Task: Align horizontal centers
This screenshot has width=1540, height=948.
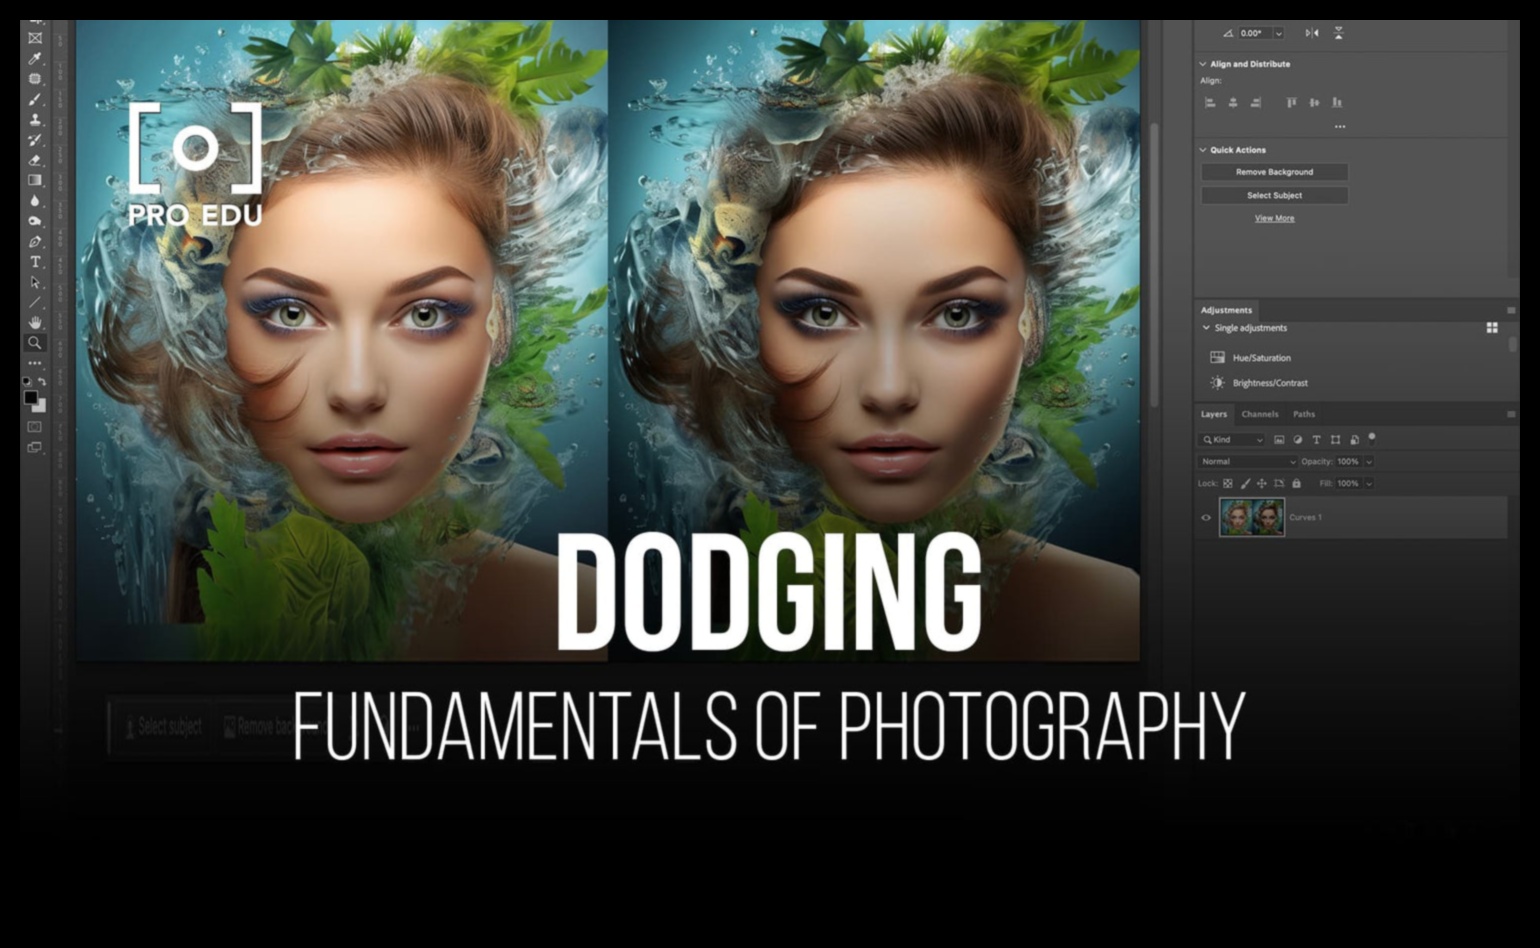Action: (x=1233, y=102)
